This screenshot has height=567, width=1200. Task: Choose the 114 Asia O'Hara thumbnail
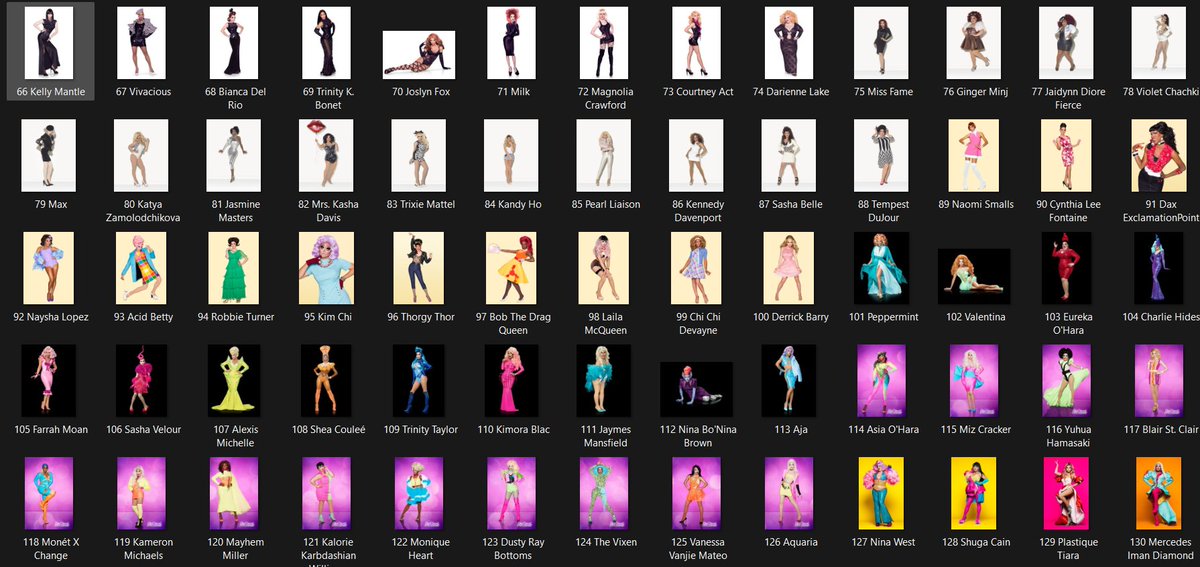coord(881,381)
